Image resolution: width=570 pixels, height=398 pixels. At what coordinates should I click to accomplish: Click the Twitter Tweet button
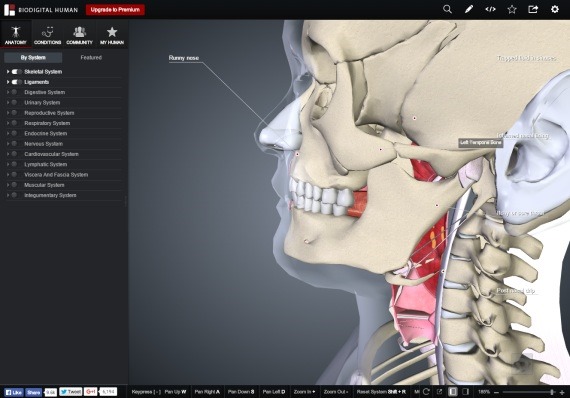71,392
